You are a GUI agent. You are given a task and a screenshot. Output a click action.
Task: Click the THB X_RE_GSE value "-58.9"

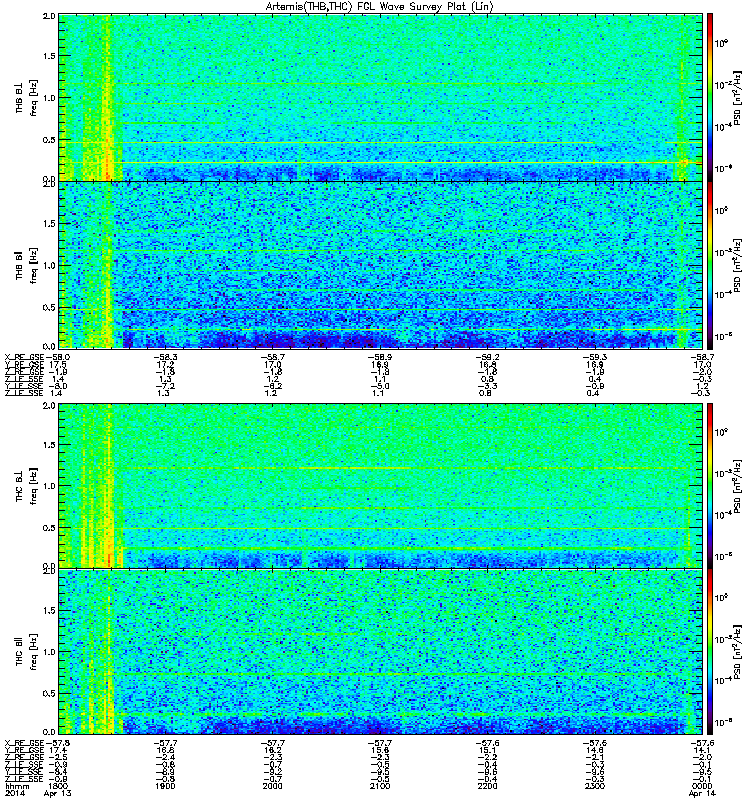(380, 357)
